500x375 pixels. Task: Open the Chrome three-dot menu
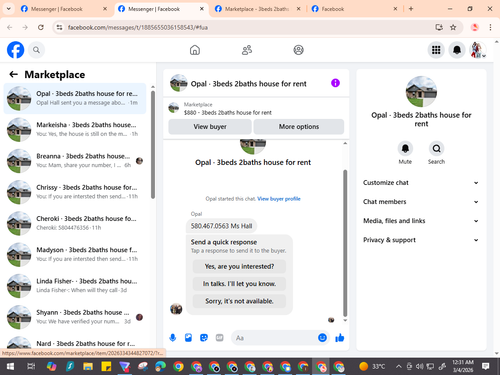490,27
